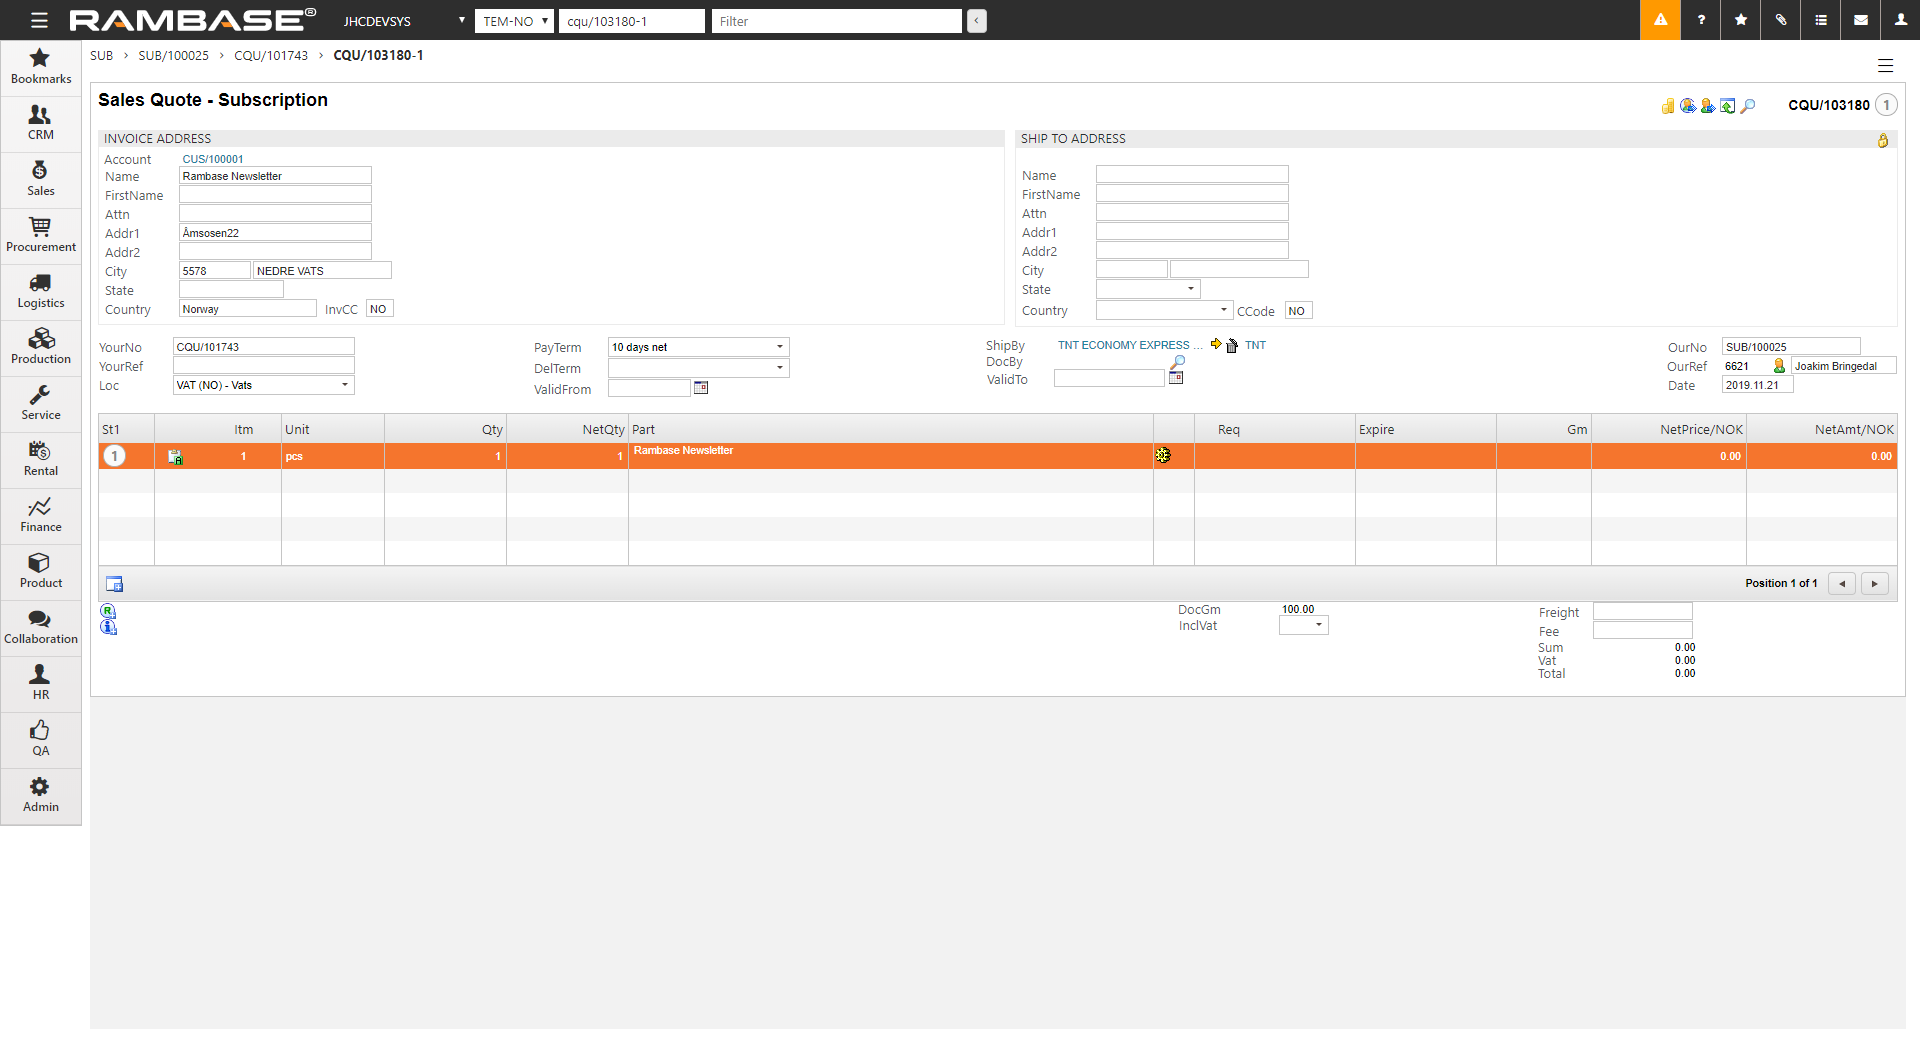Click the gold coins icon in header
This screenshot has height=1057, width=1920.
1667,106
